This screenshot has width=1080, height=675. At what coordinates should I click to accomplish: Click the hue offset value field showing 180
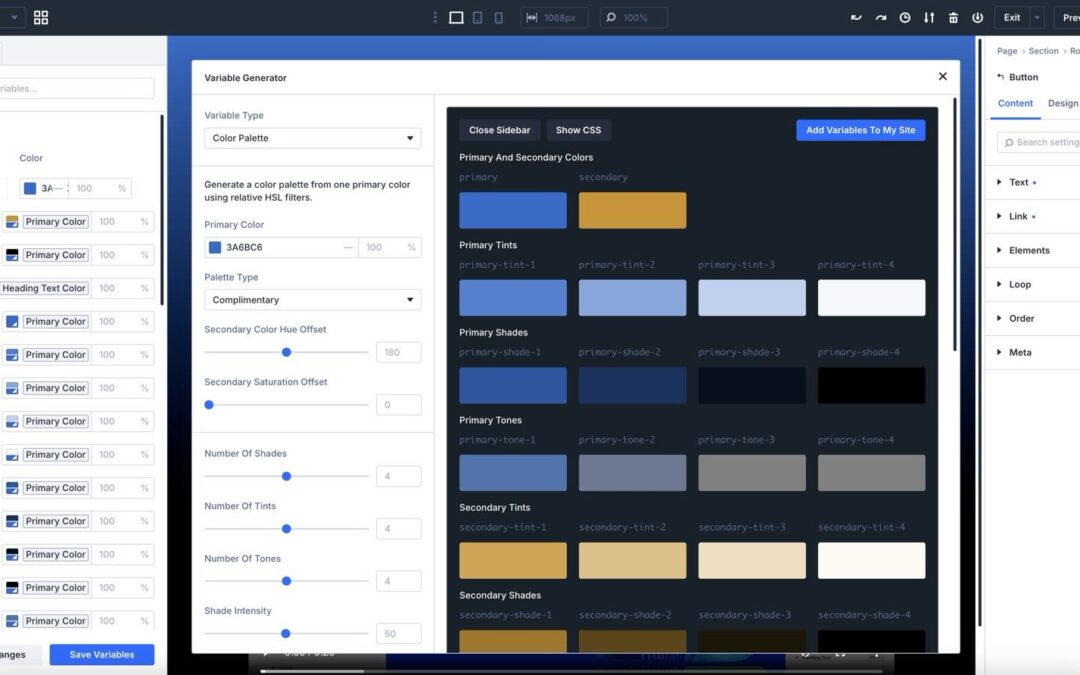[399, 352]
